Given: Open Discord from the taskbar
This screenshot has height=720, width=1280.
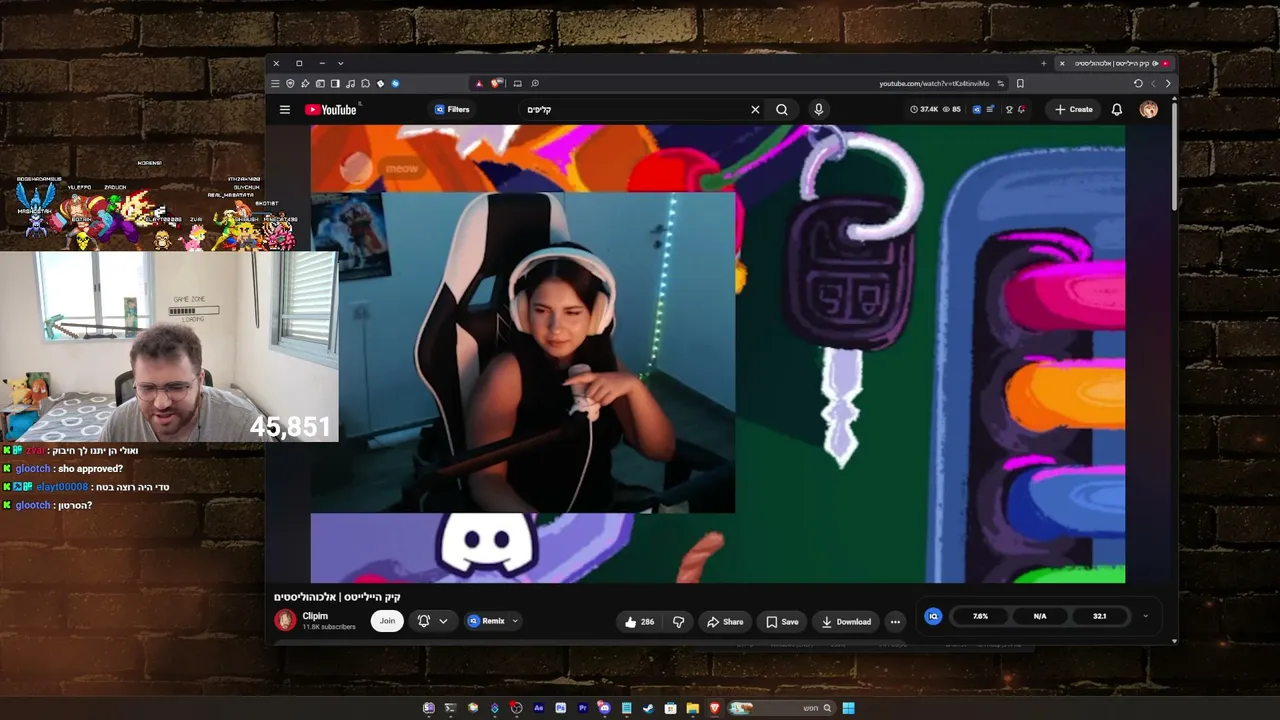Looking at the screenshot, I should pyautogui.click(x=604, y=708).
